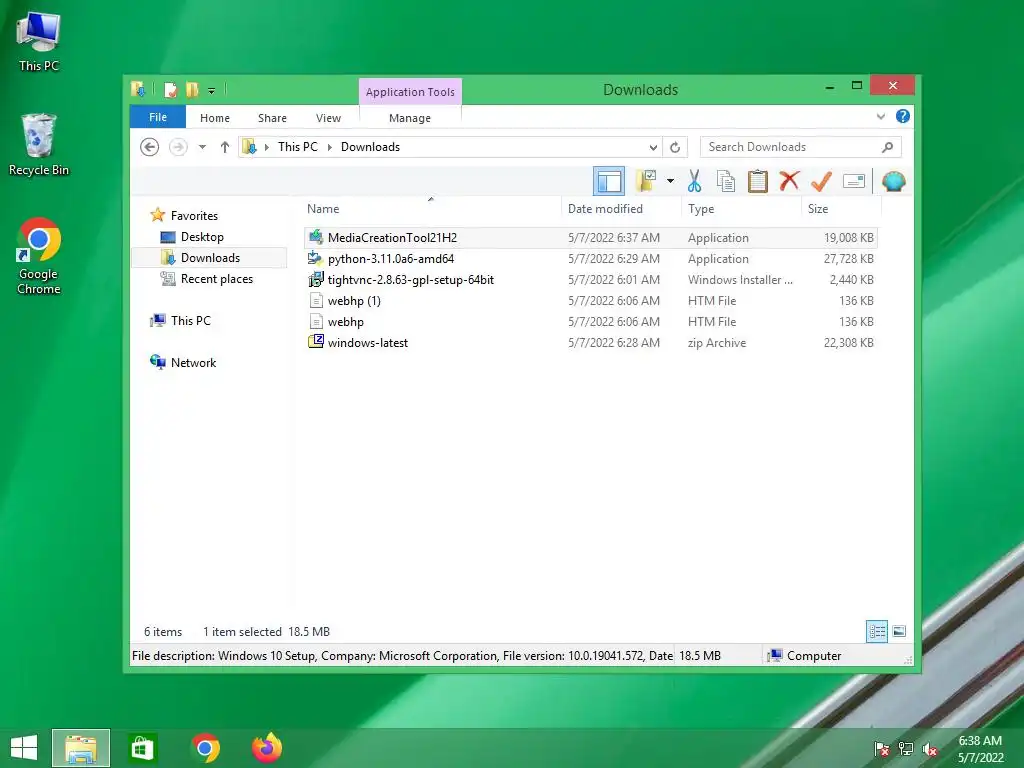The height and width of the screenshot is (768, 1024).
Task: Expand the arrow after This PC in the breadcrumb
Action: click(330, 147)
